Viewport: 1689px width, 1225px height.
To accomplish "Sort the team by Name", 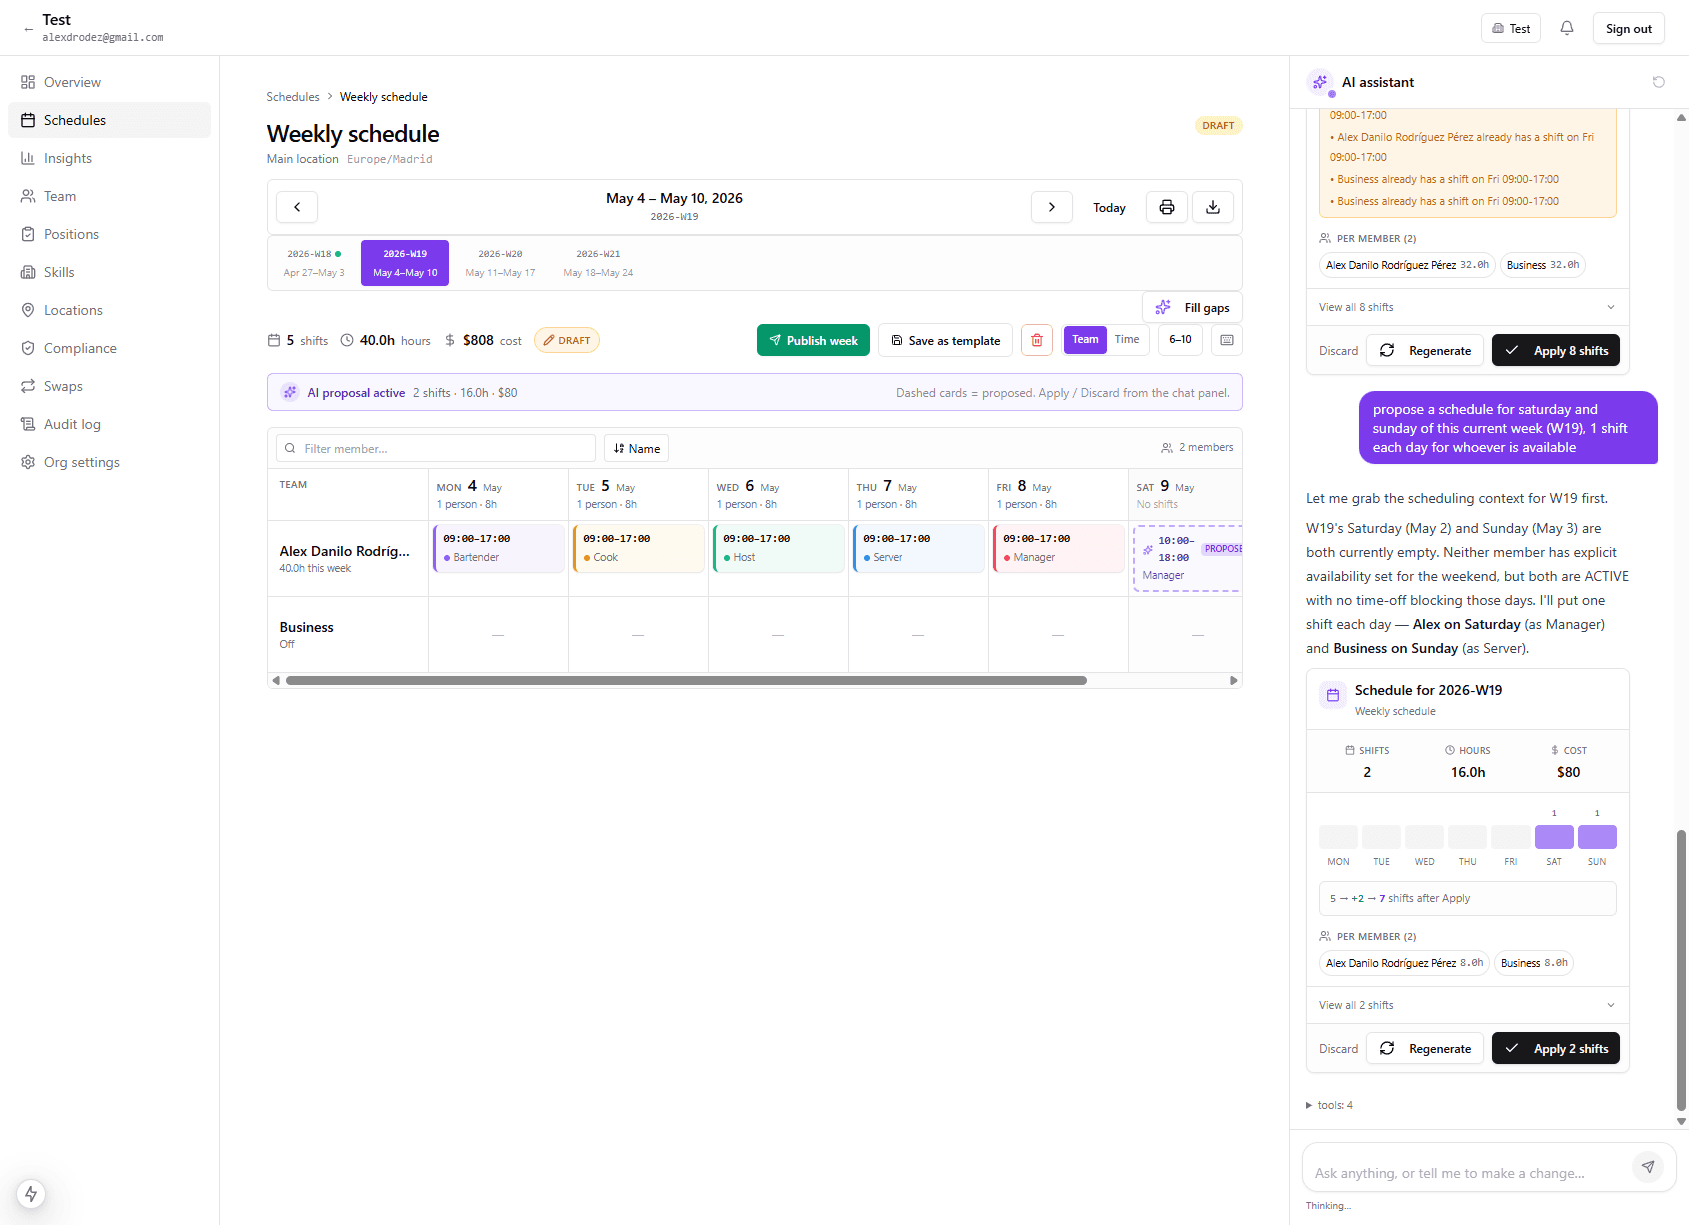I will click(636, 448).
